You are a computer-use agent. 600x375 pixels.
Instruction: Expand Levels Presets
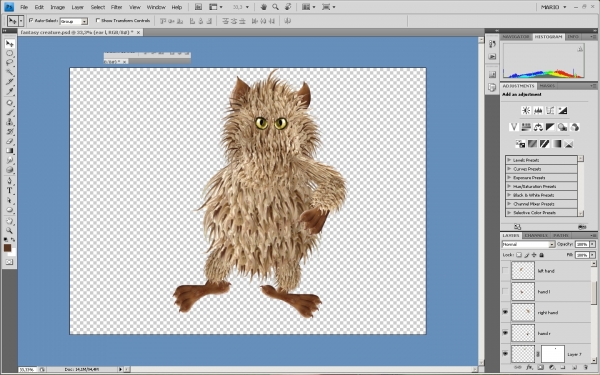[509, 160]
